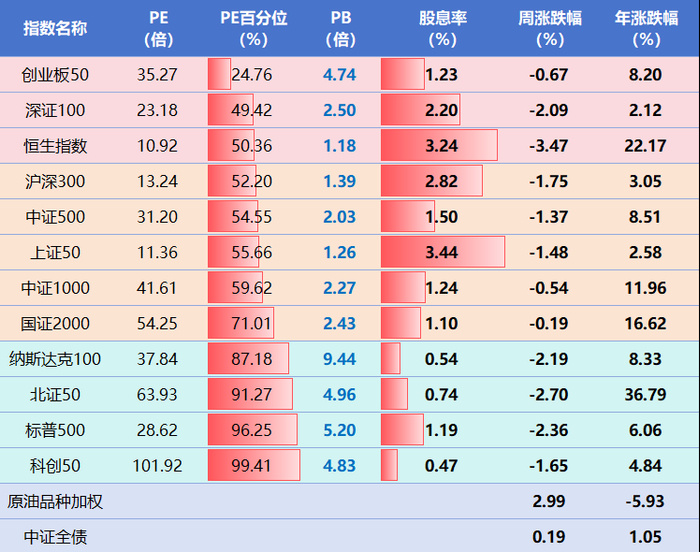Select the 科创50 PE value 101.92
Screen dimensions: 700x552
point(157,466)
